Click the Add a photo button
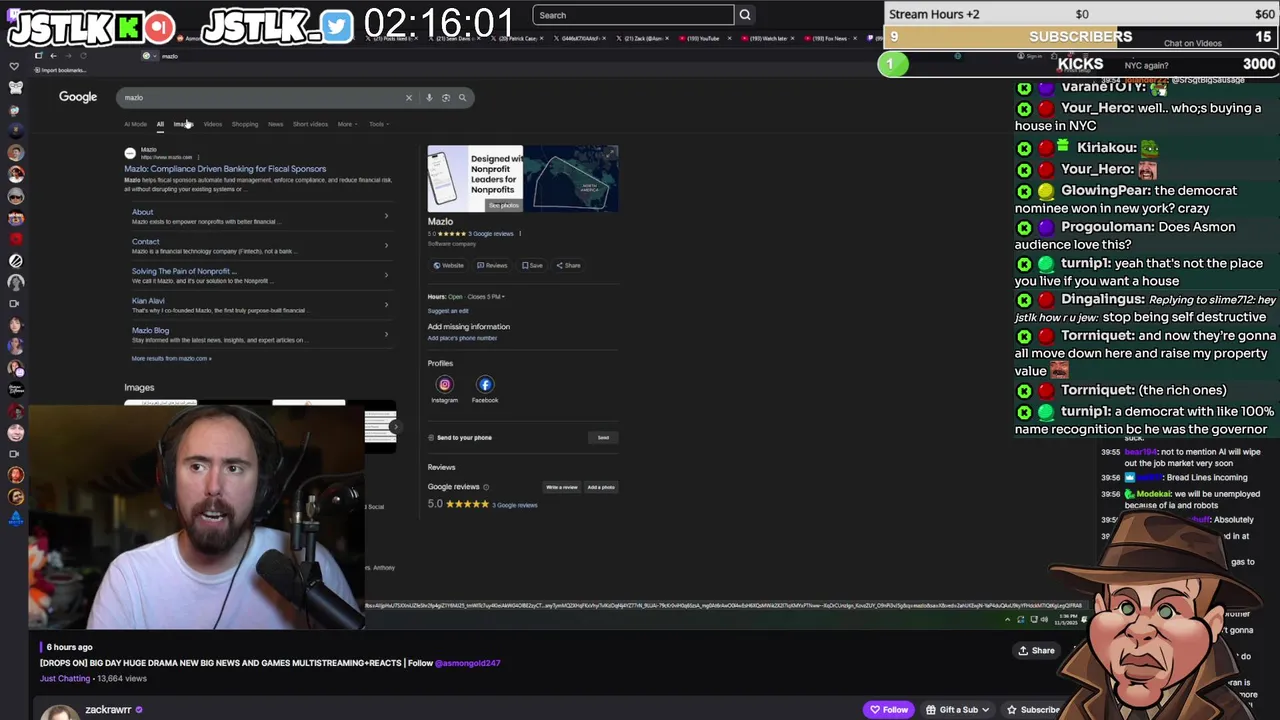This screenshot has width=1280, height=720. pyautogui.click(x=601, y=487)
